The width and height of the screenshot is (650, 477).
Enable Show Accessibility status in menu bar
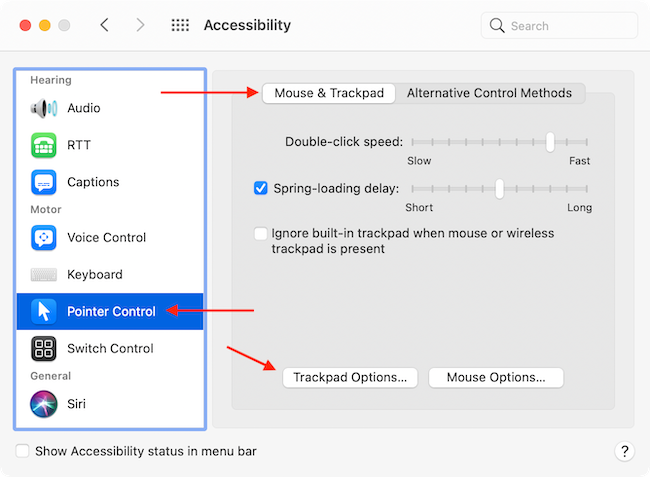23,451
